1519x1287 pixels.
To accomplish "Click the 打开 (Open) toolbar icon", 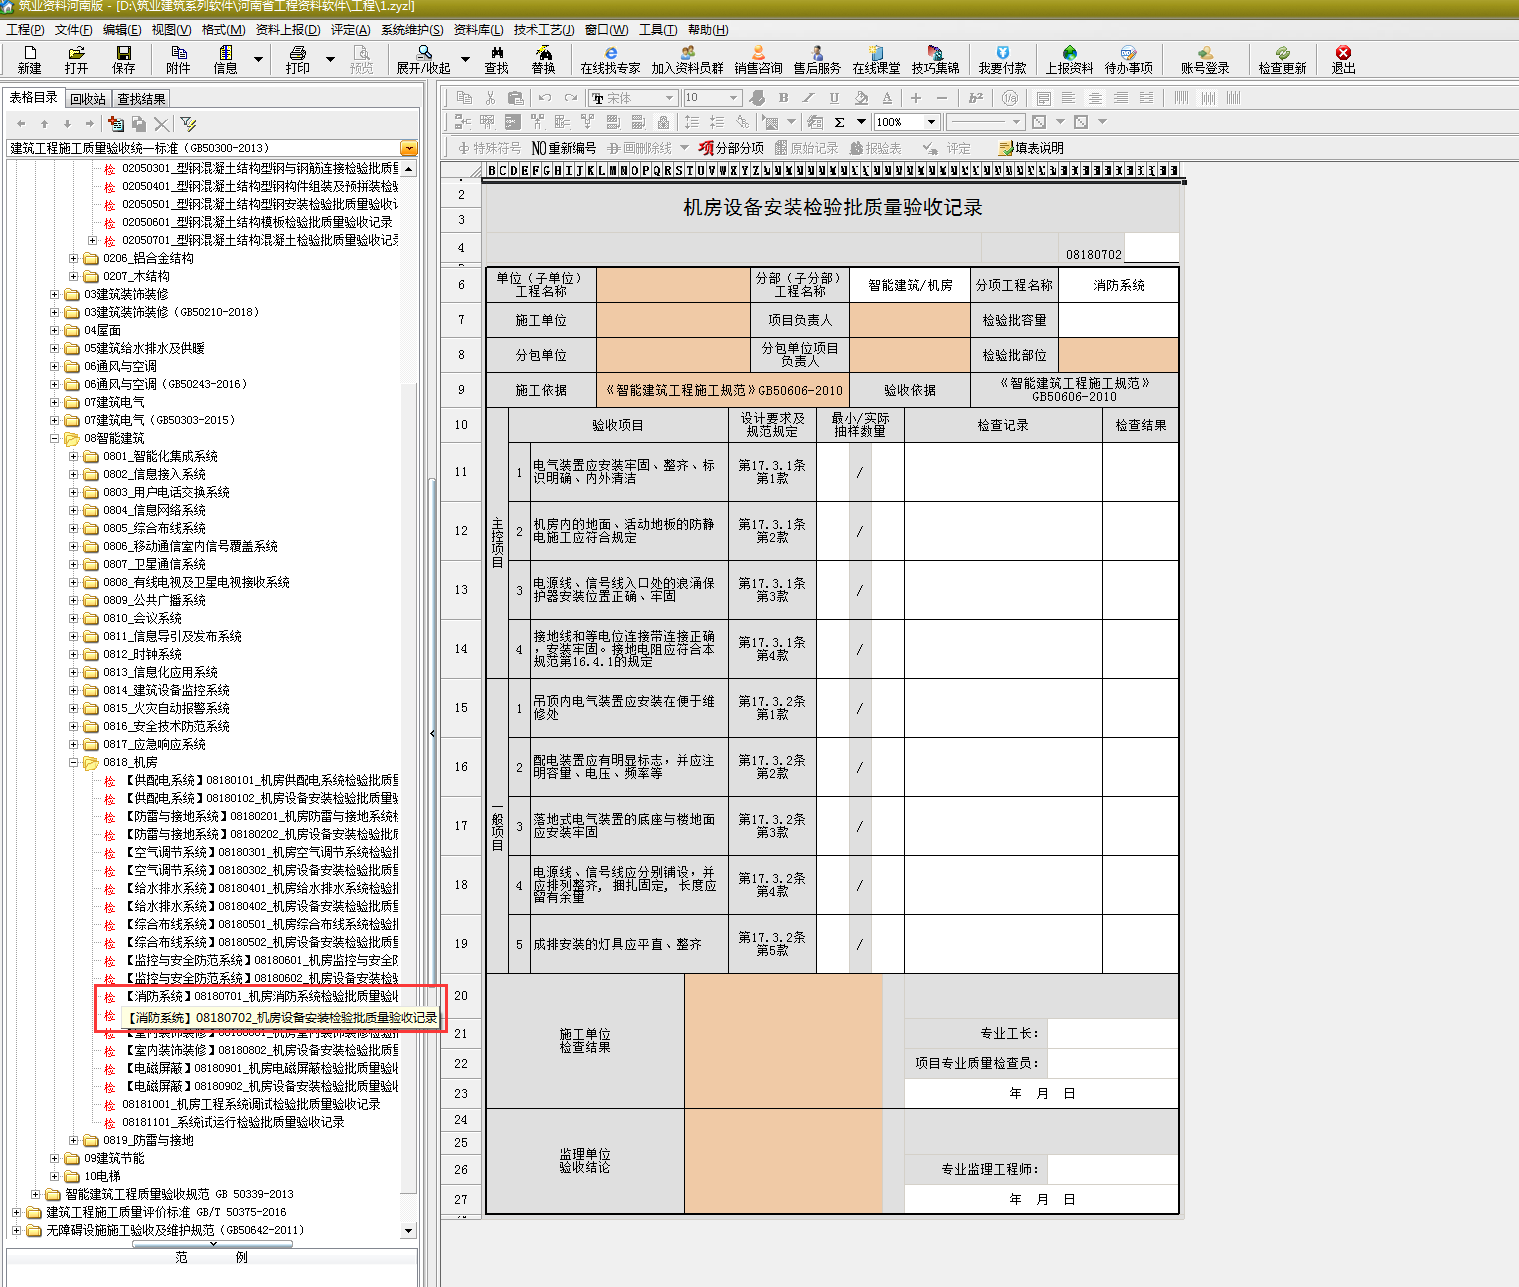I will pyautogui.click(x=76, y=60).
